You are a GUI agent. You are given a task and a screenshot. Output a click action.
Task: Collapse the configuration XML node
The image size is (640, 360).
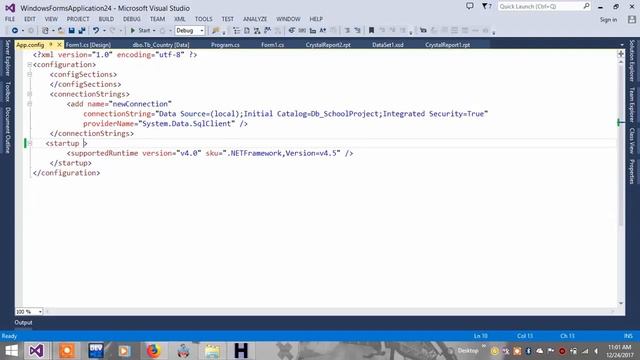29,64
